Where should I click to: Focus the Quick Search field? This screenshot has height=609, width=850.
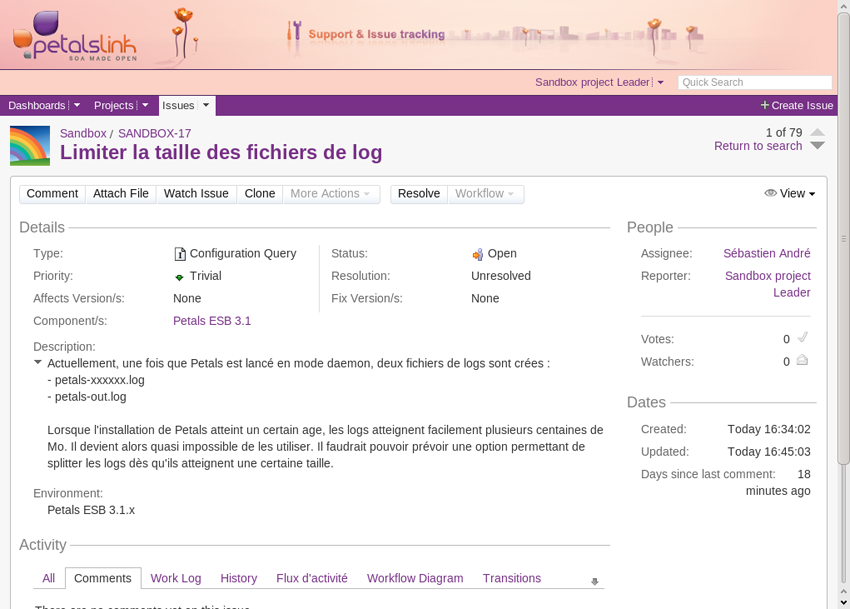(x=754, y=83)
